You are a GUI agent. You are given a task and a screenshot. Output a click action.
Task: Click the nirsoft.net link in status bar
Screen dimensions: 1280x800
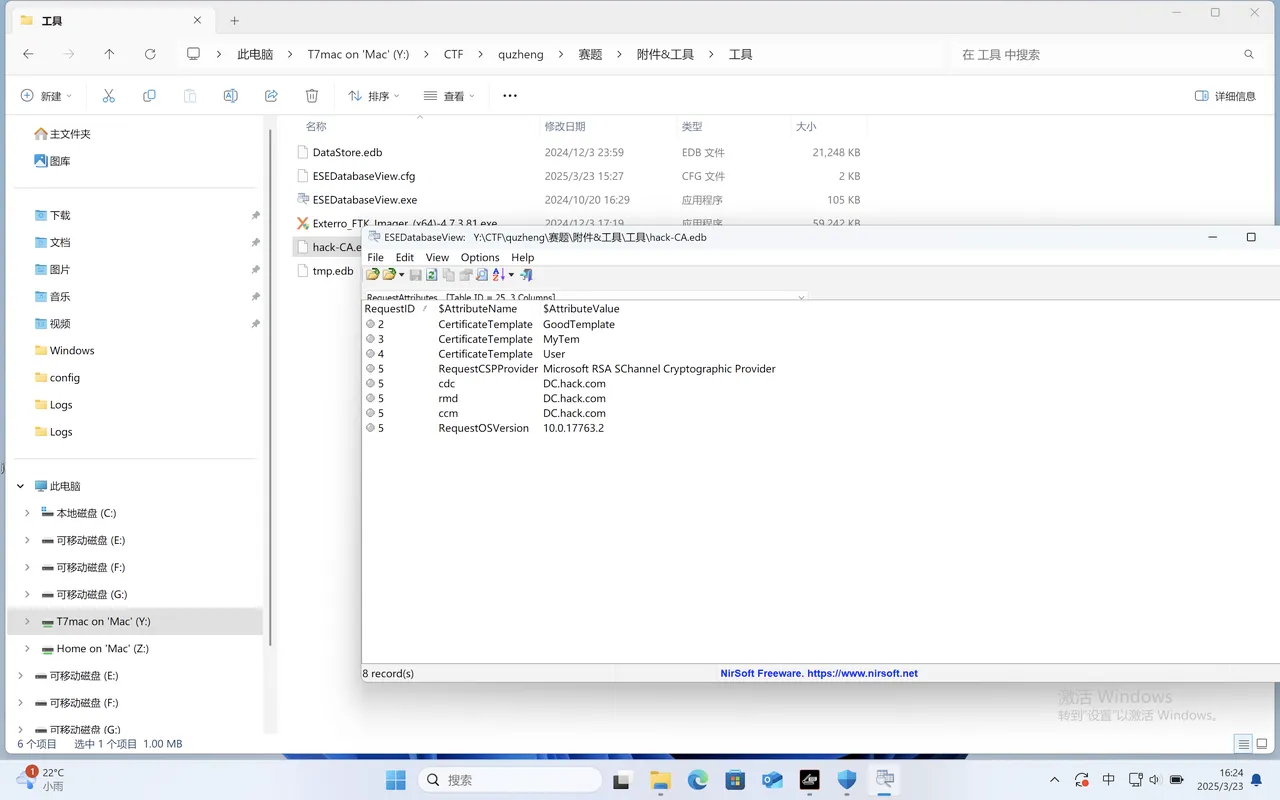pos(862,673)
